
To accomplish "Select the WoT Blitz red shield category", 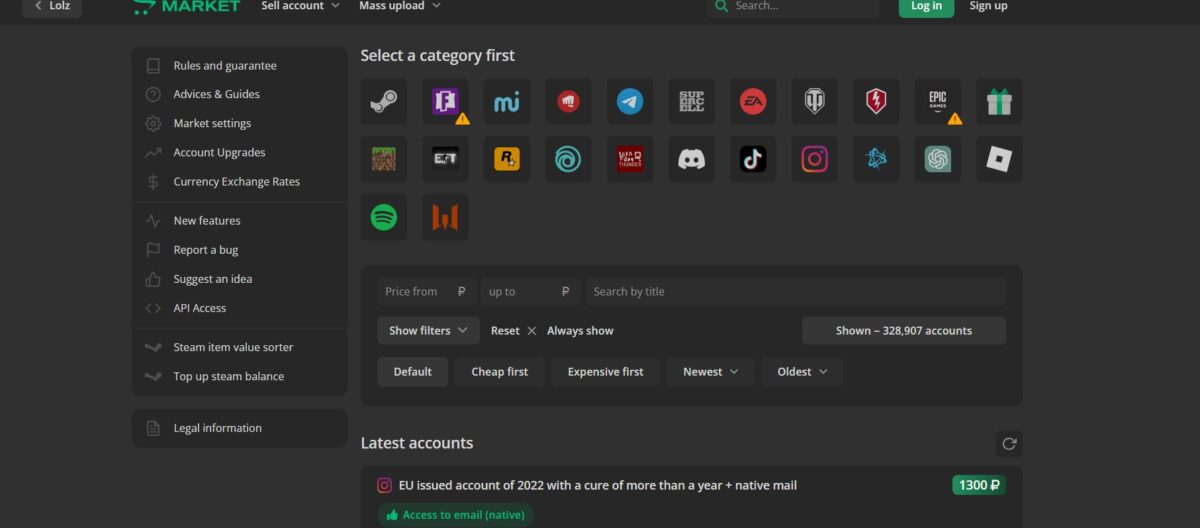I will tap(876, 102).
